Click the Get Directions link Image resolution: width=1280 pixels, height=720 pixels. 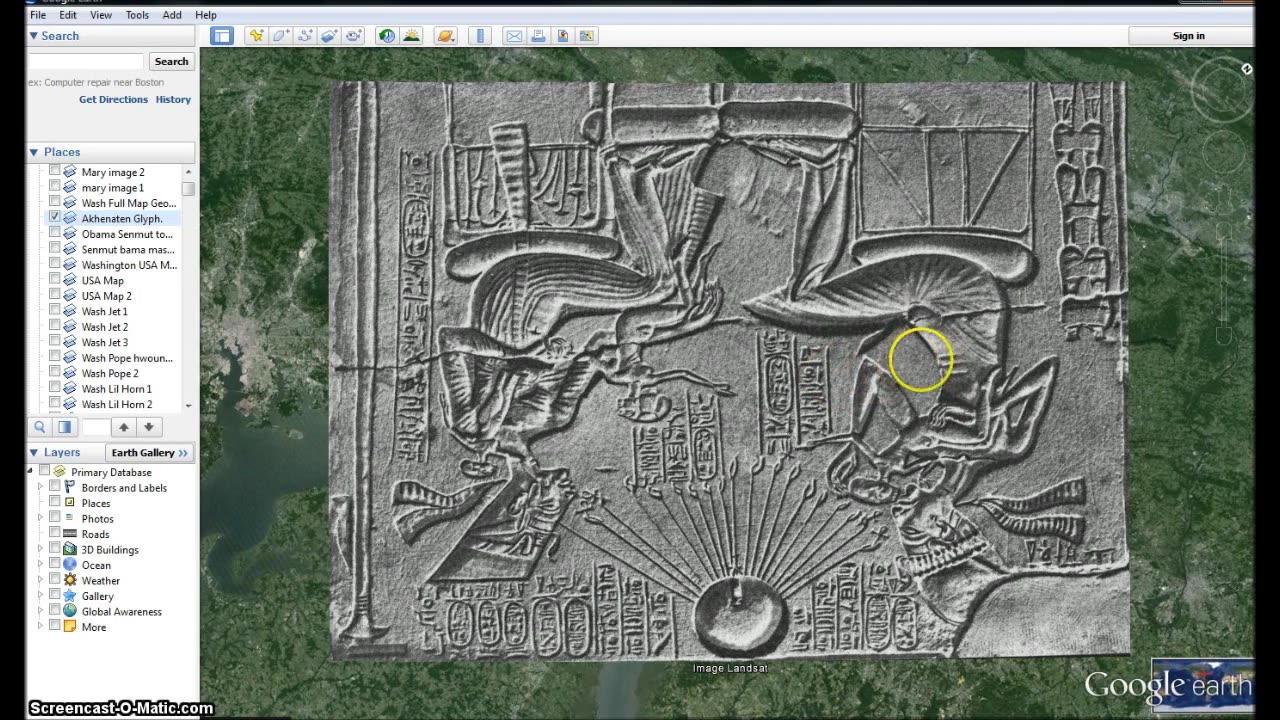(113, 99)
